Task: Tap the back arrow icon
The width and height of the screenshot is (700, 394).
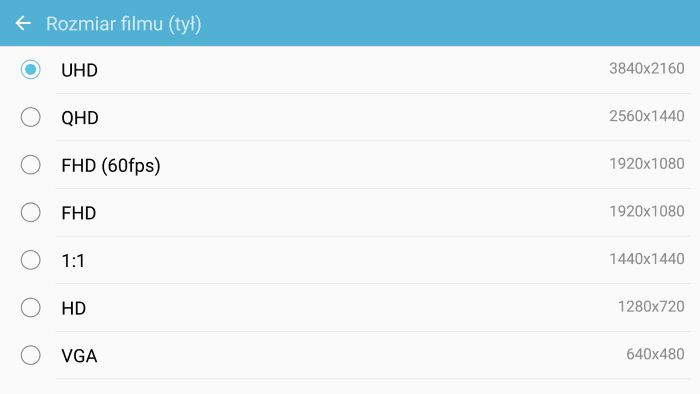Action: tap(23, 23)
